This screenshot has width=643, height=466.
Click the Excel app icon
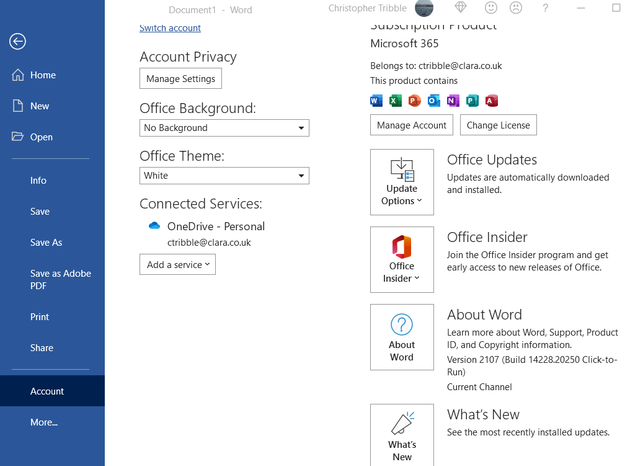click(x=395, y=101)
